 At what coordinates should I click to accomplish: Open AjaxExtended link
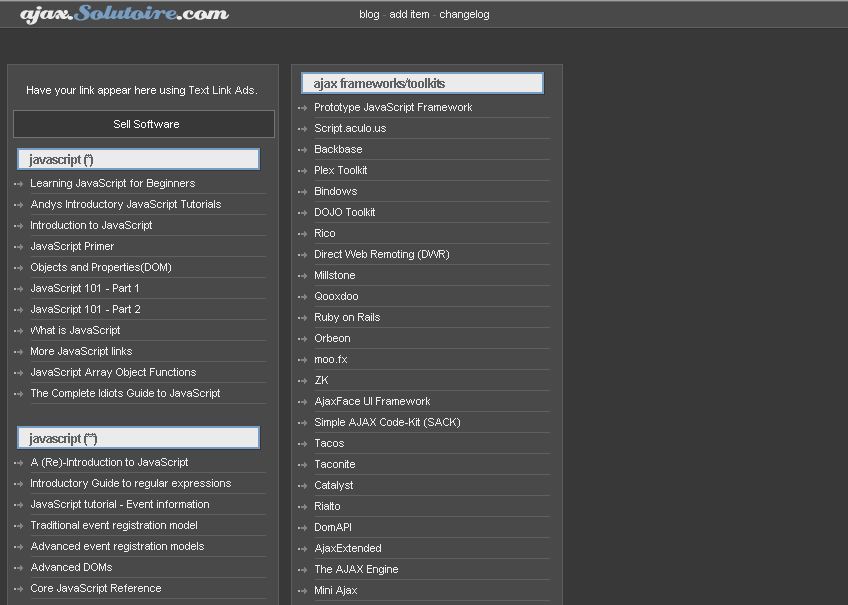348,548
